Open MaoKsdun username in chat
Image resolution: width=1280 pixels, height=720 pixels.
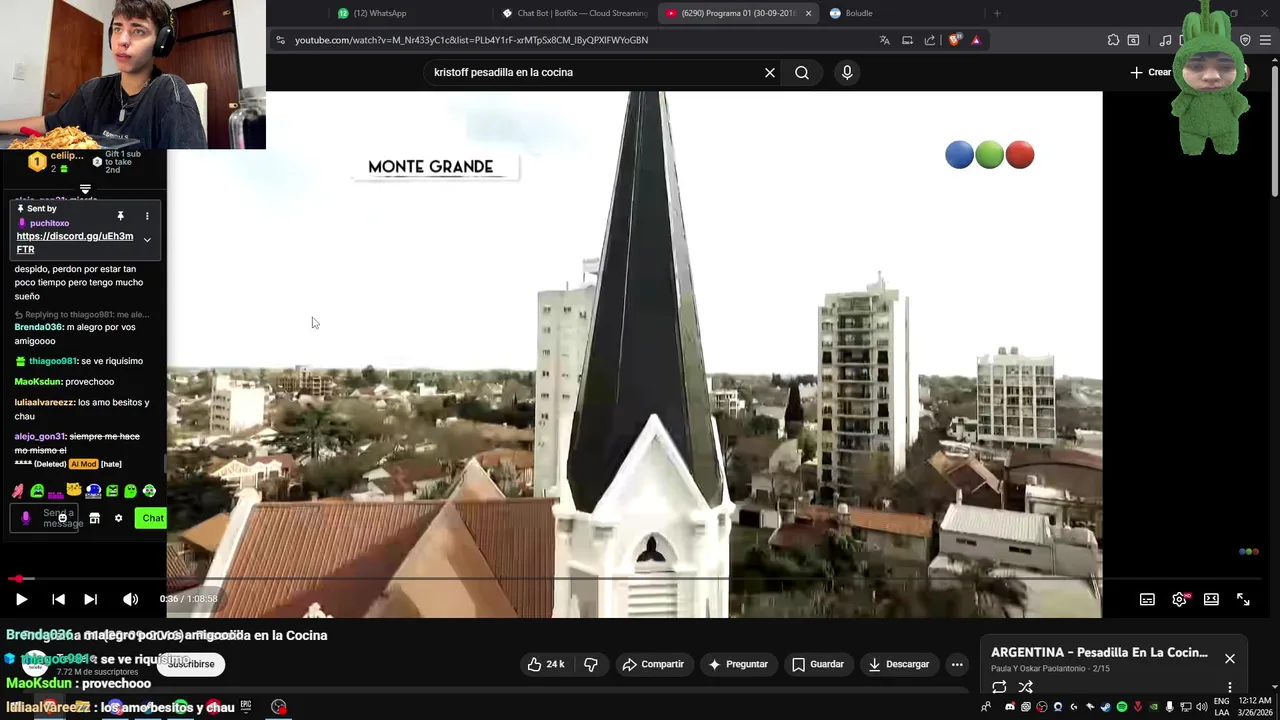coord(37,381)
